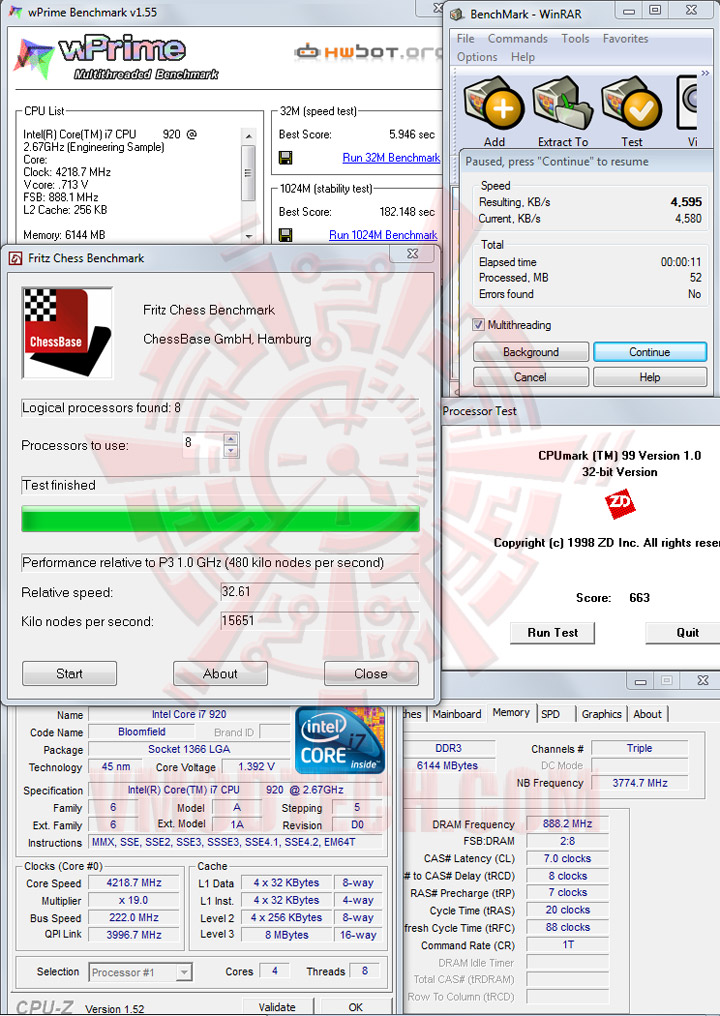Click the Multiplier value x 19.0

click(134, 900)
